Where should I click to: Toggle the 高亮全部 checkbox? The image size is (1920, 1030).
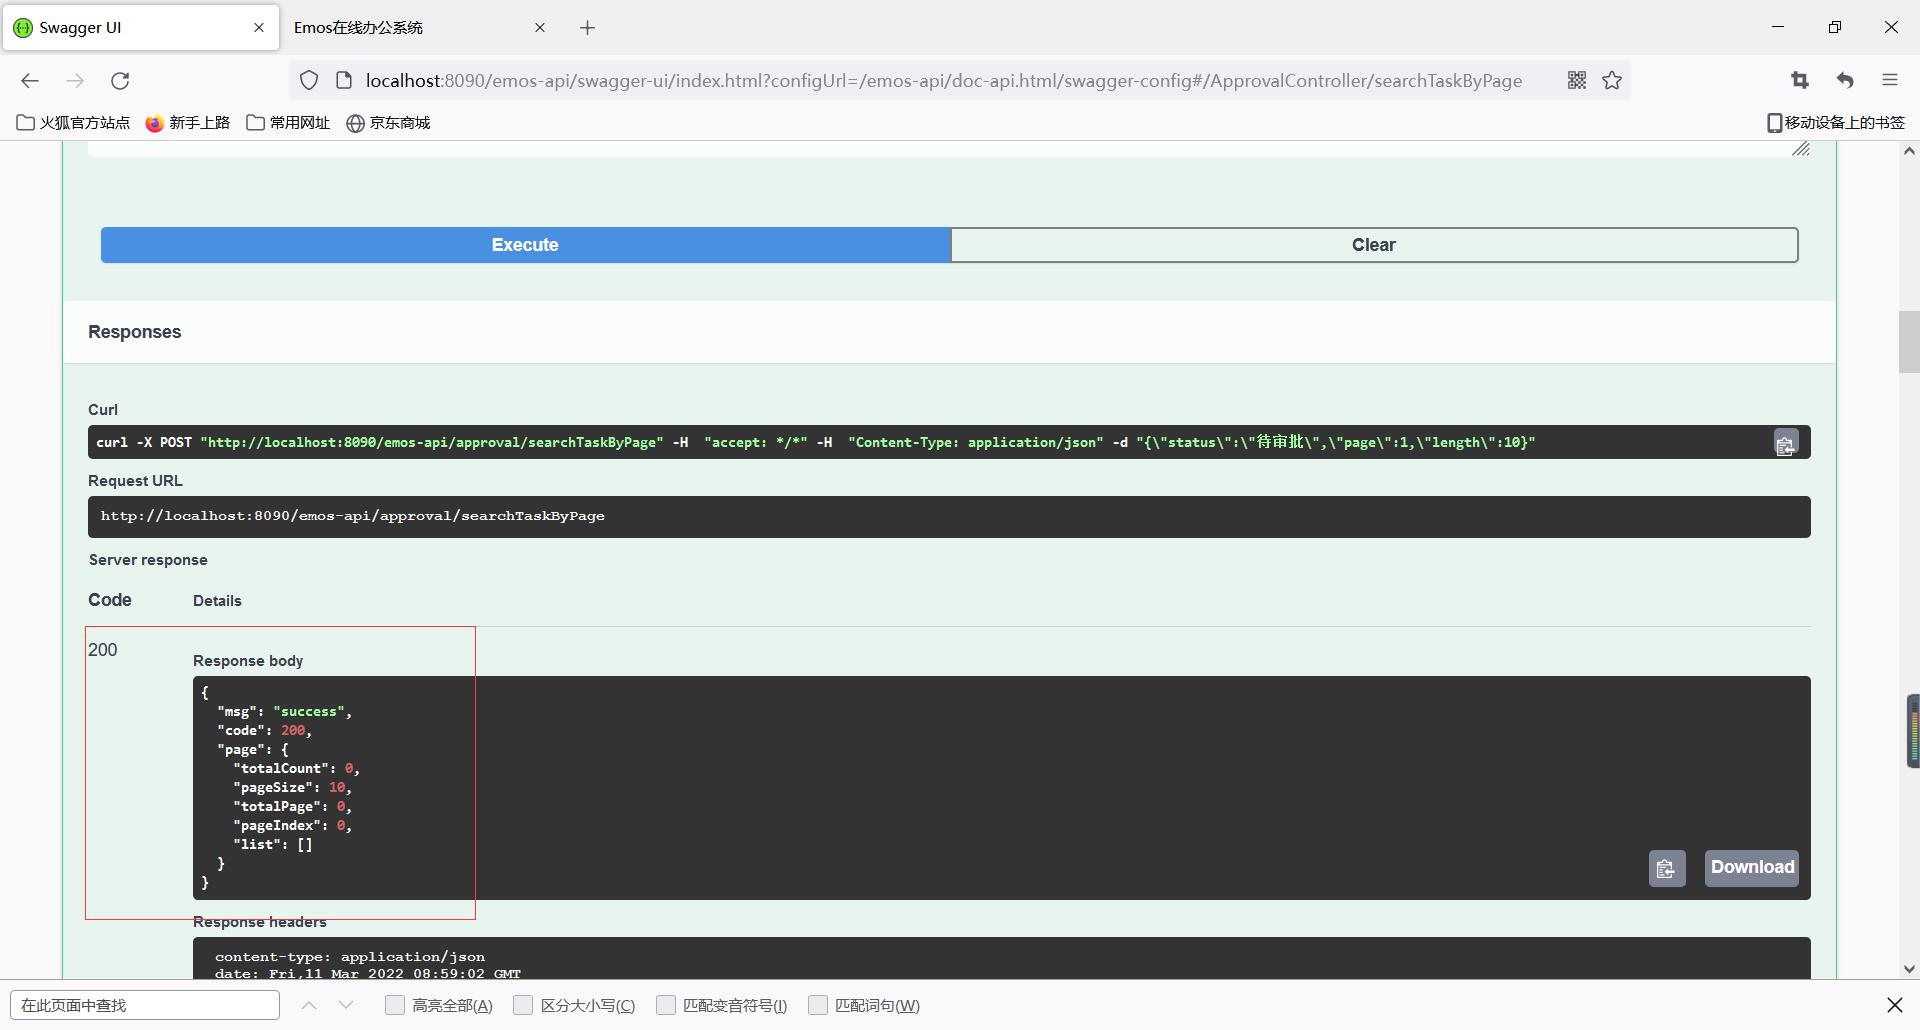click(x=395, y=1005)
